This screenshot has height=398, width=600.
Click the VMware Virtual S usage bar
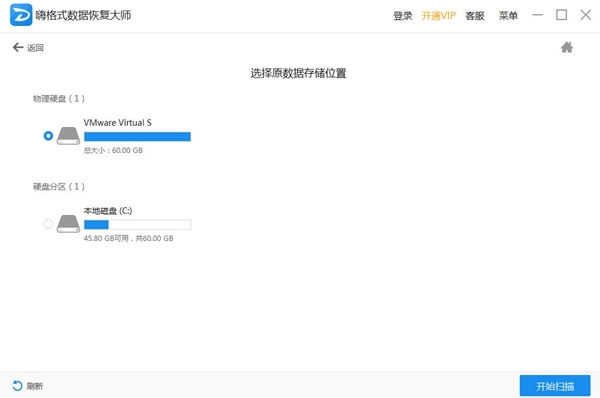point(137,137)
